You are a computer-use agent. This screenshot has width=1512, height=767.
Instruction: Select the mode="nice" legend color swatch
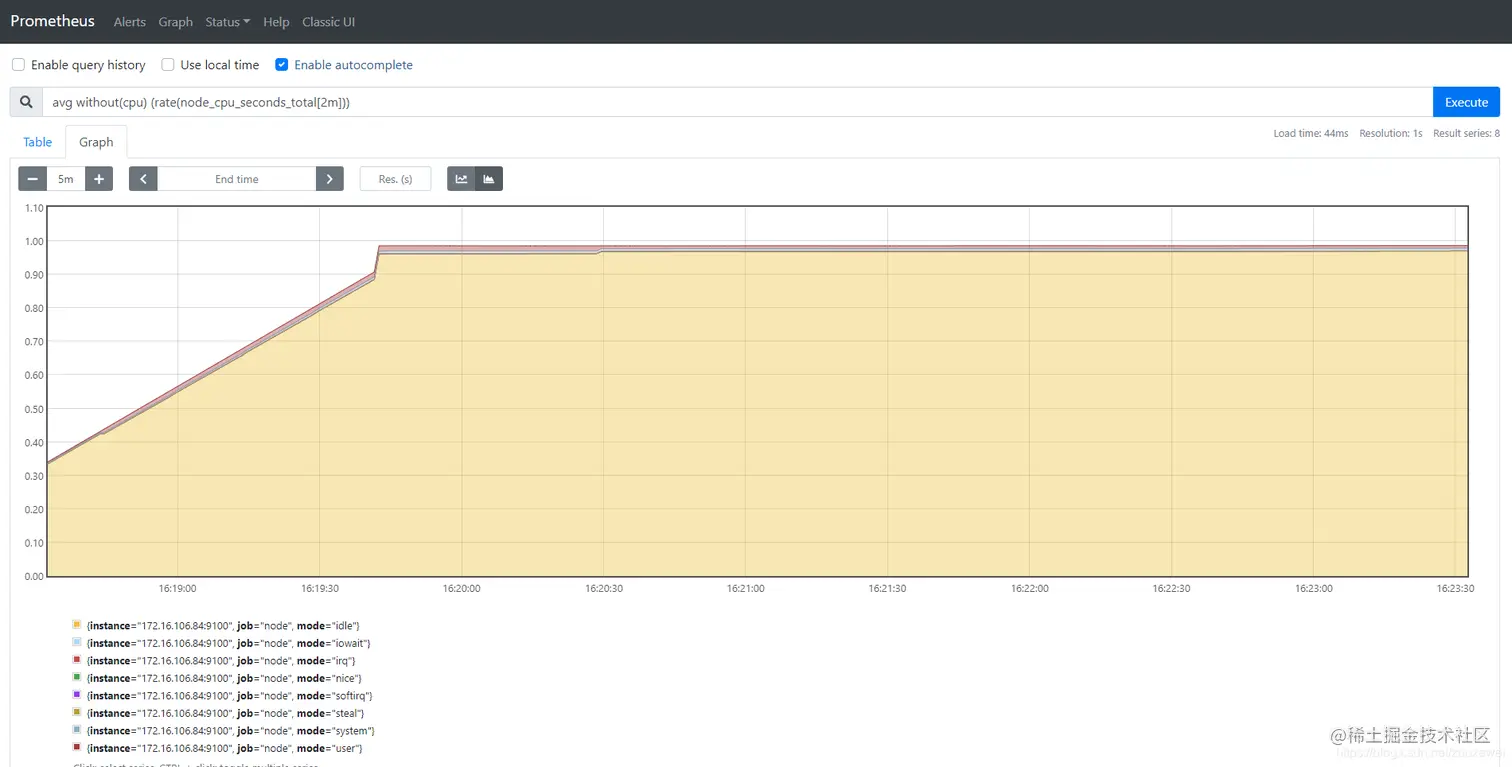(77, 677)
